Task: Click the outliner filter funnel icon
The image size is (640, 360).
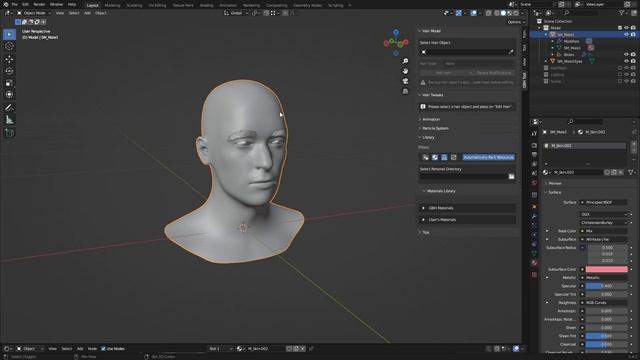Action: coord(622,13)
